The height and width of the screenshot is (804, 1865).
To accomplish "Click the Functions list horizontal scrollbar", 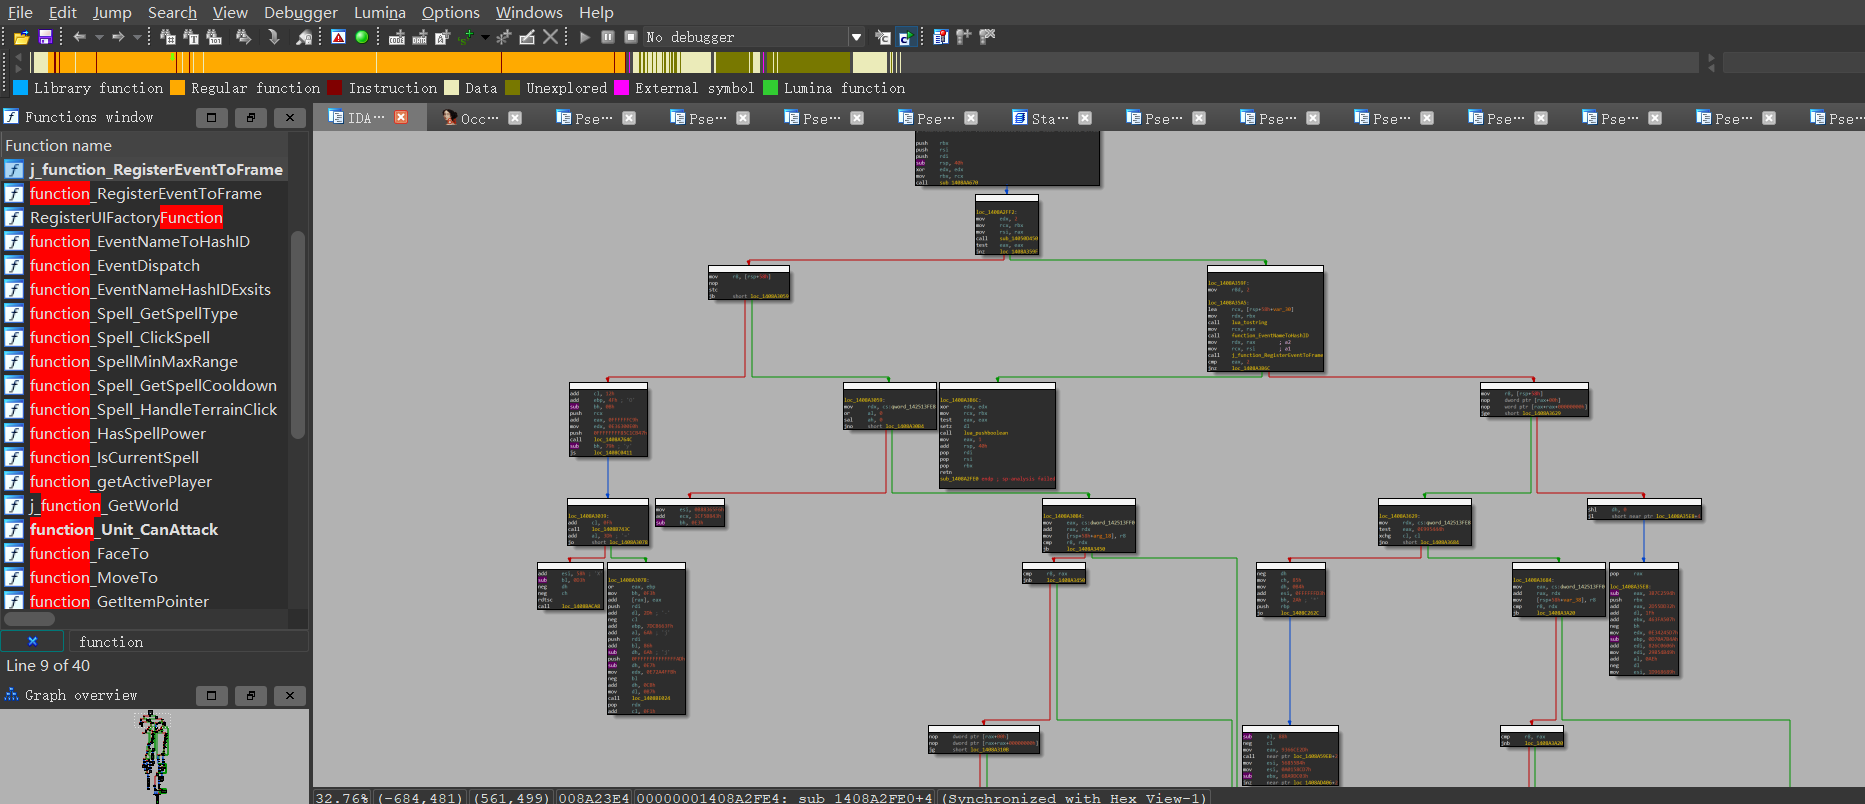I will click(x=30, y=619).
